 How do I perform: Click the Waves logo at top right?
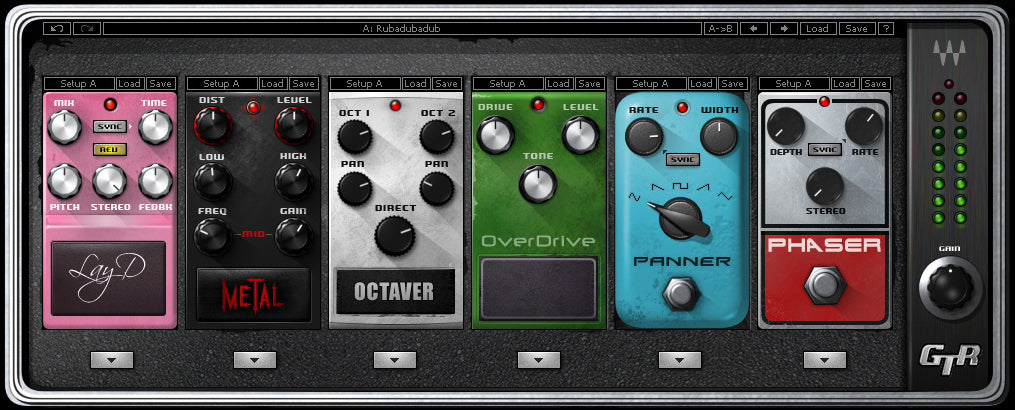click(x=949, y=52)
